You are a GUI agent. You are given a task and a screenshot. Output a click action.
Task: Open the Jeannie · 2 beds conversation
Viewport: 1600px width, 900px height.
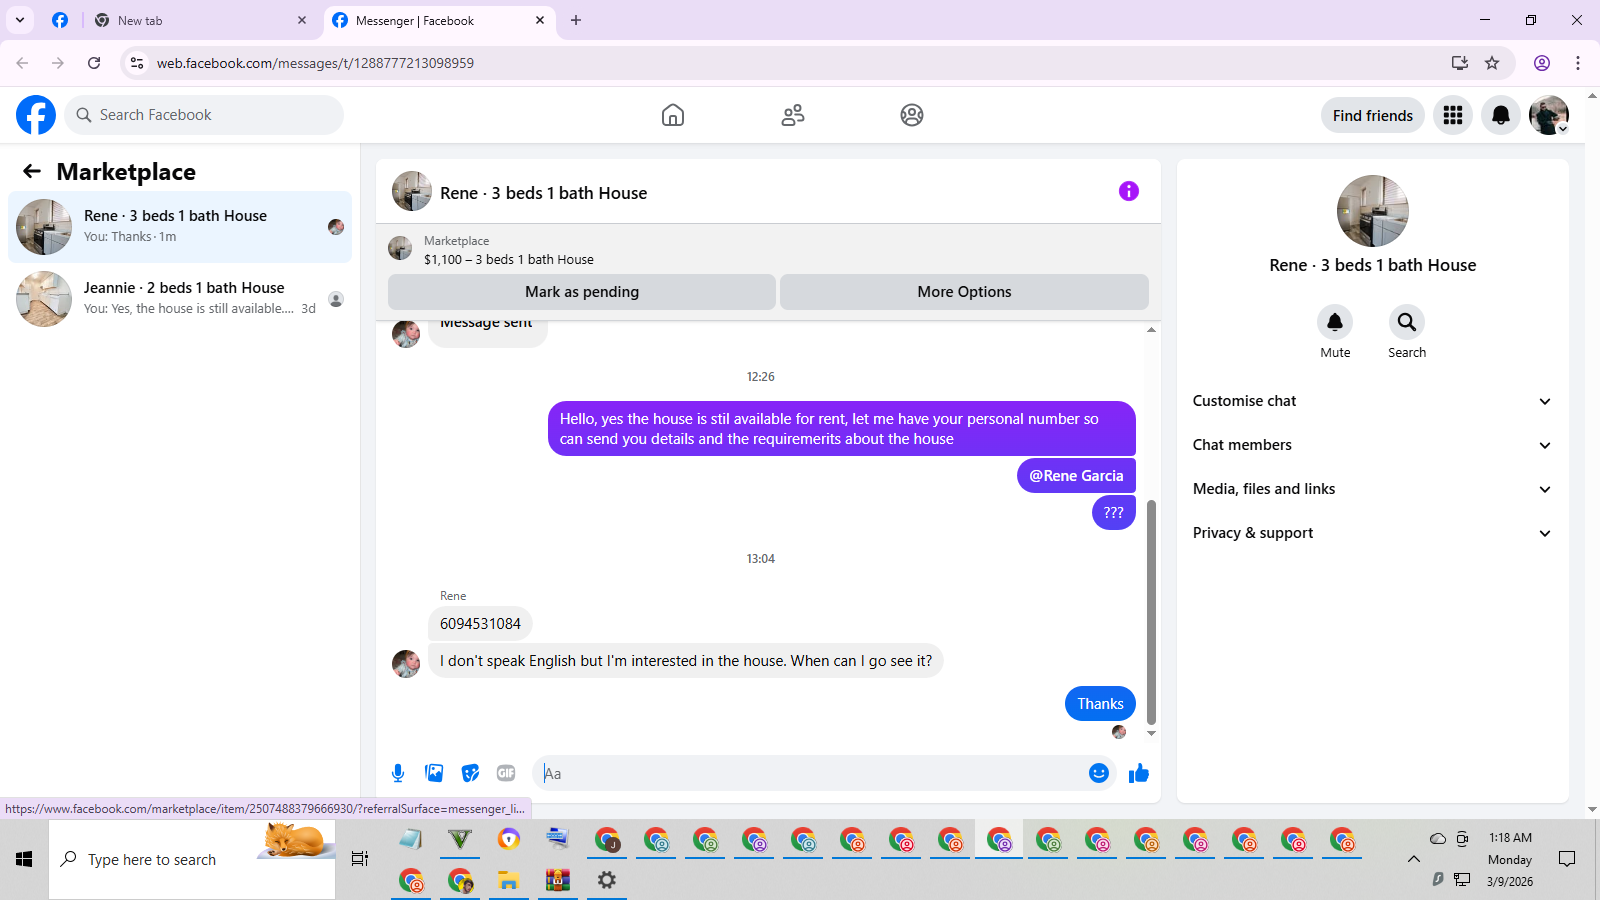coord(180,299)
